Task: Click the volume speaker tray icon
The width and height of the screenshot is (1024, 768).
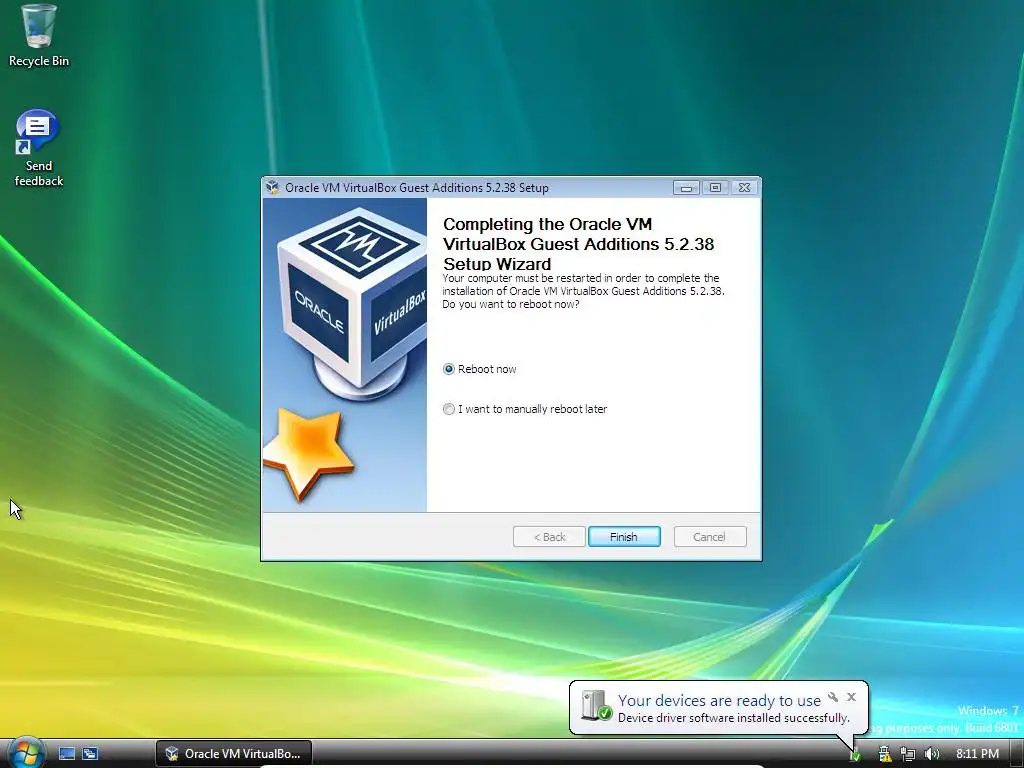Action: [932, 754]
